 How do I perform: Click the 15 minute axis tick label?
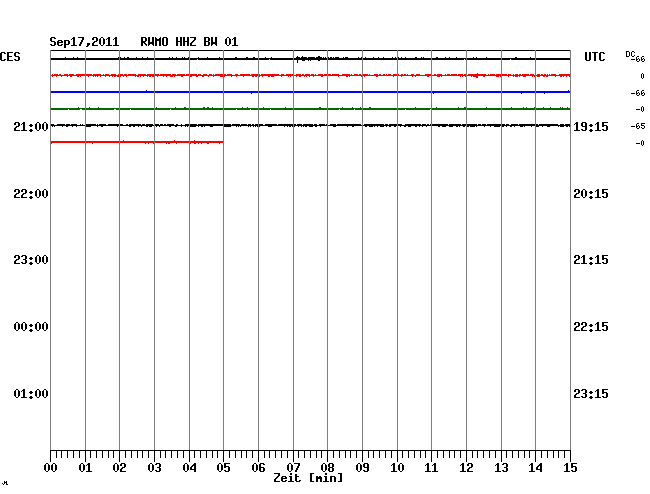(570, 468)
